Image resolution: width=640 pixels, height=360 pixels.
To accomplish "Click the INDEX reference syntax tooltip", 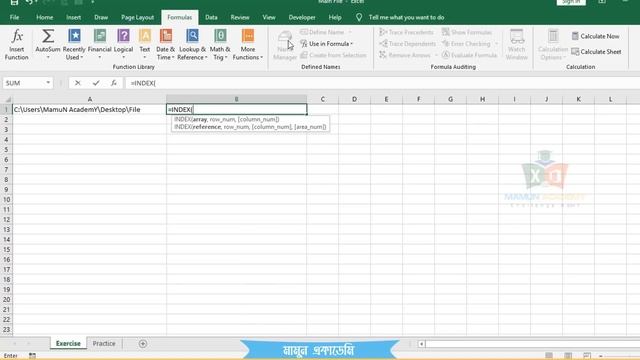I will pyautogui.click(x=250, y=127).
